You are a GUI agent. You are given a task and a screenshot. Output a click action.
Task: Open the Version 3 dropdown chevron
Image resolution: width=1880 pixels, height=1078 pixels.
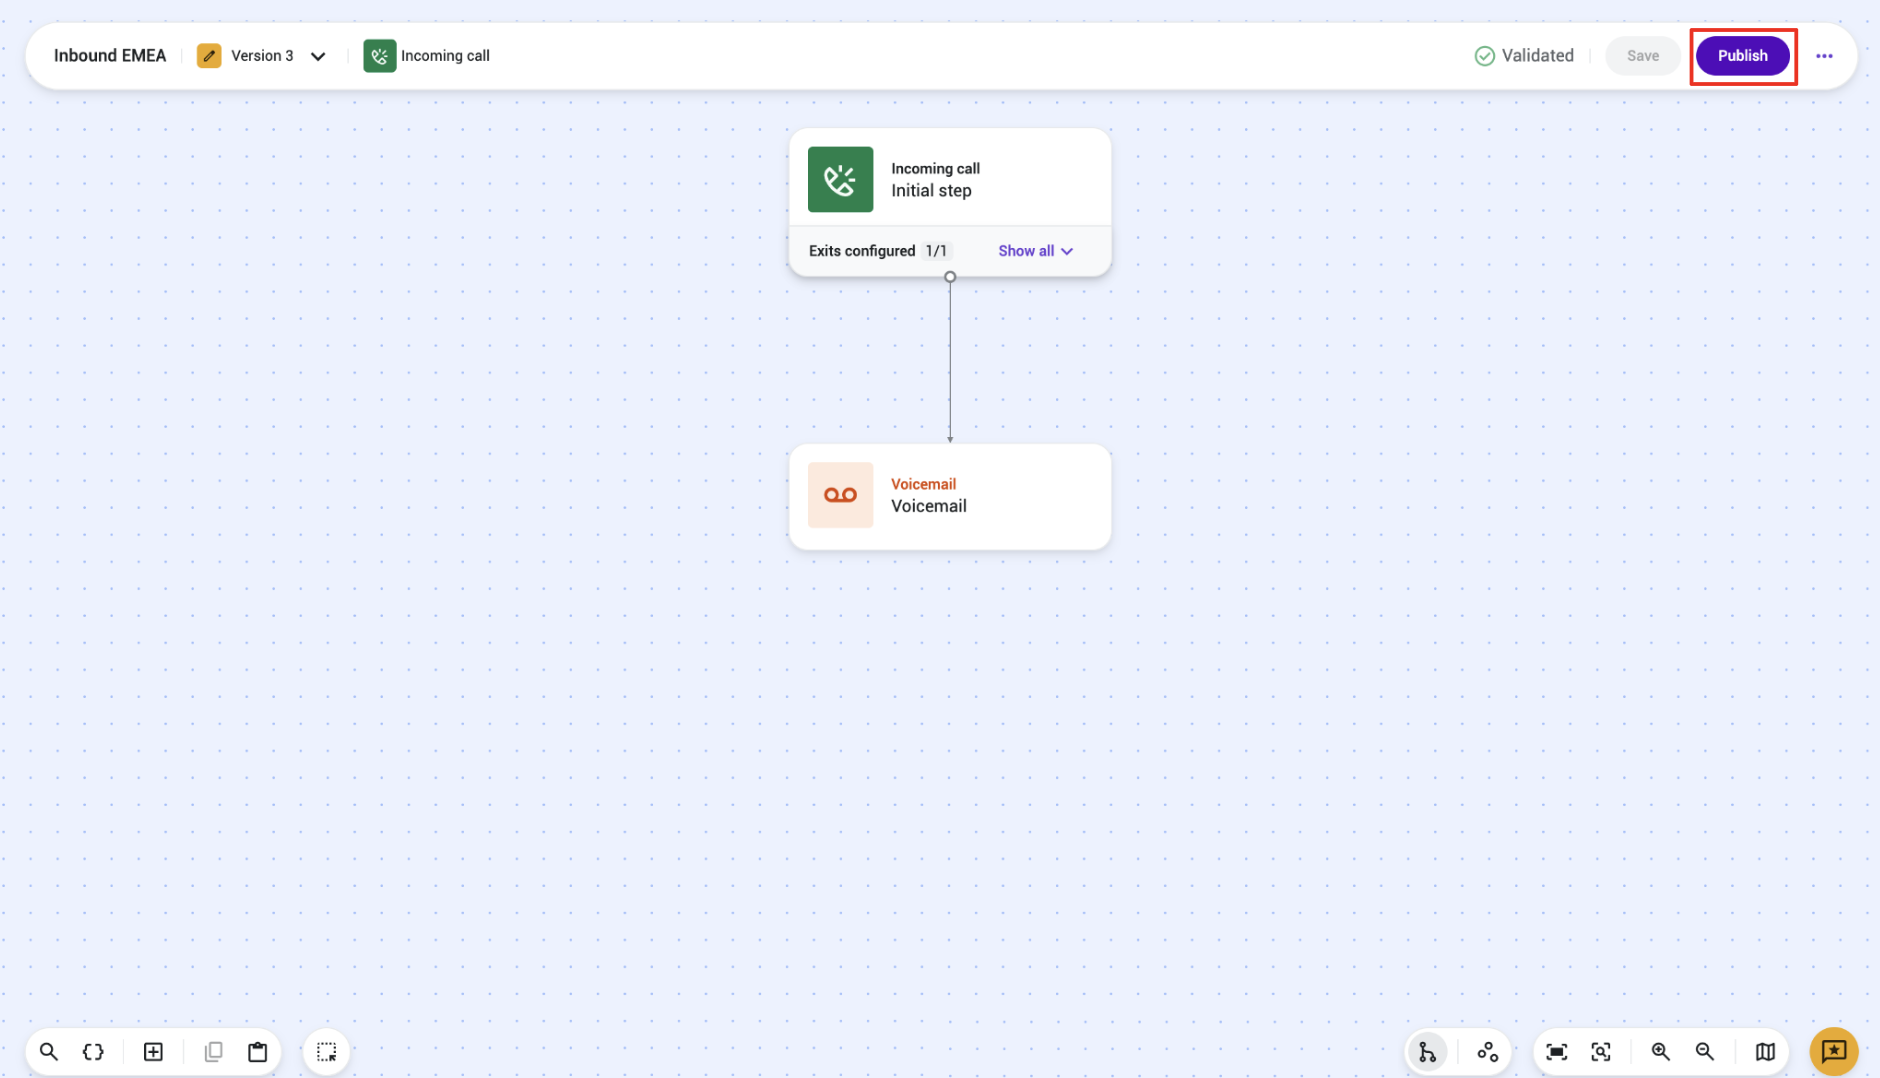pyautogui.click(x=318, y=56)
